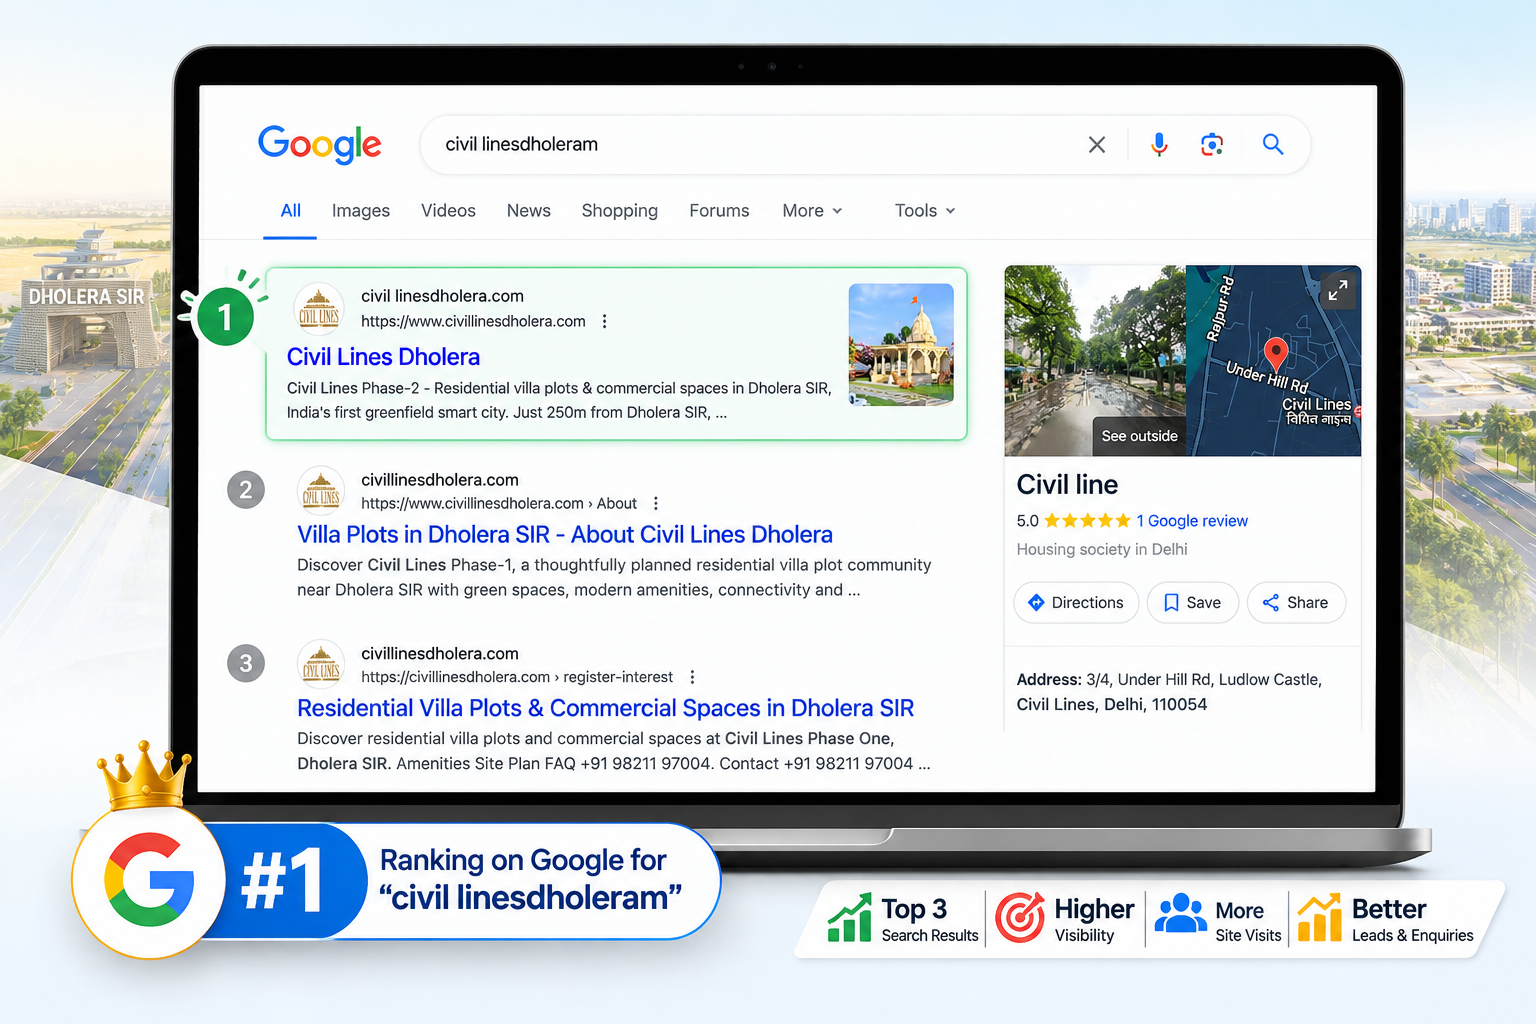Screen dimensions: 1536x1024
Task: Get Directions to Civil line
Action: [x=1076, y=603]
